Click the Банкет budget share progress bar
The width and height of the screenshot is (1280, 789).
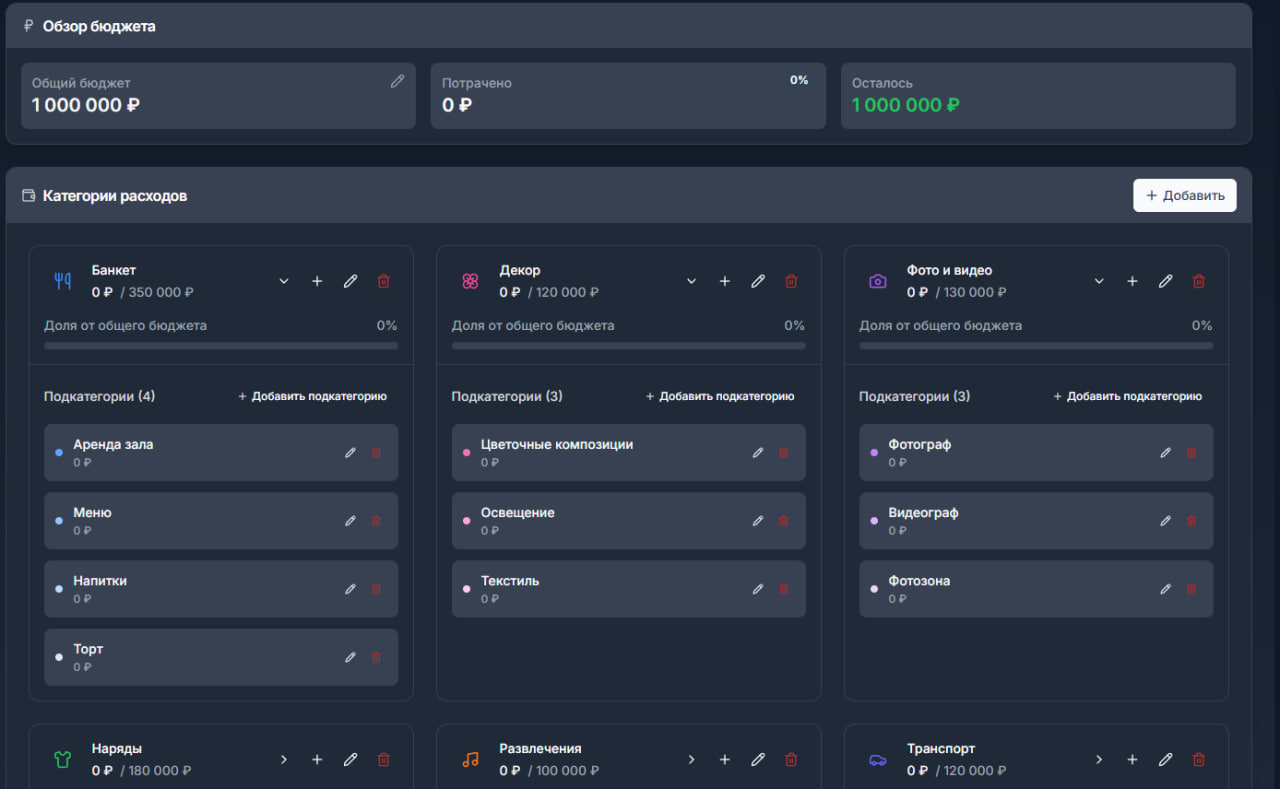pyautogui.click(x=221, y=346)
